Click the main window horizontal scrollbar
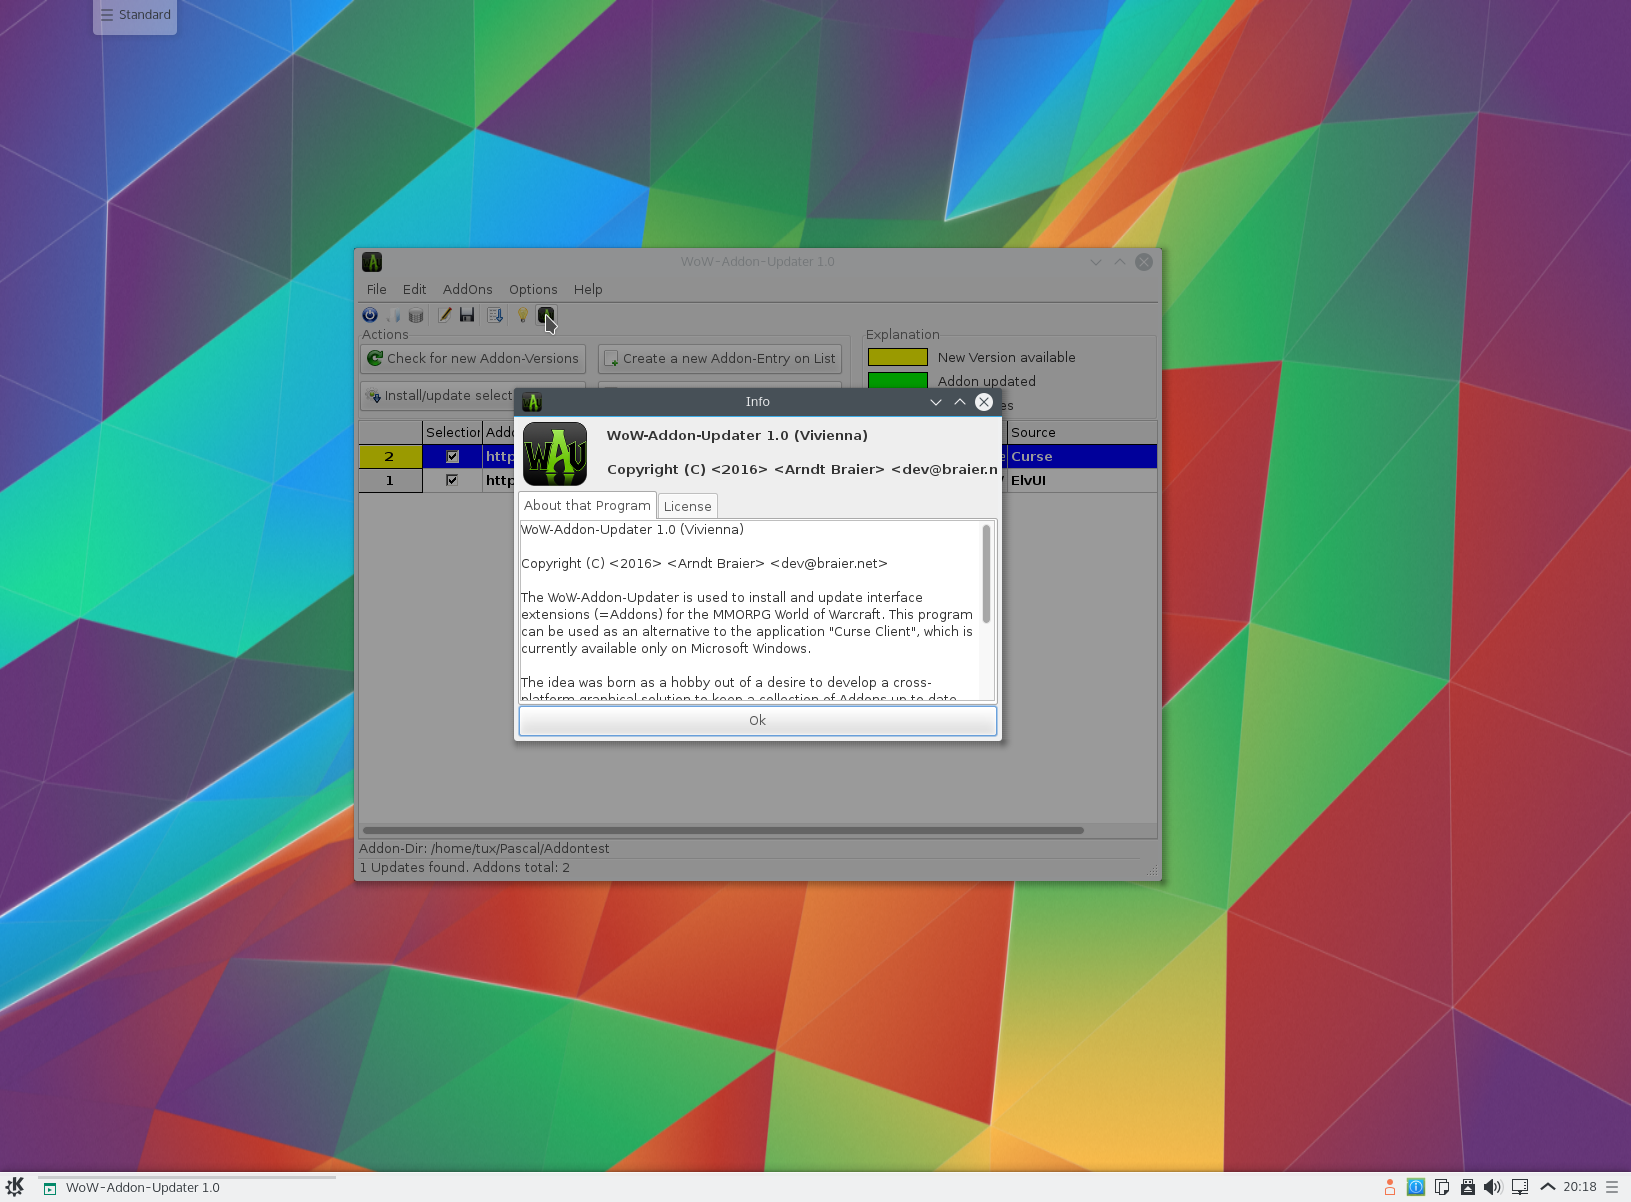1631x1202 pixels. click(723, 830)
